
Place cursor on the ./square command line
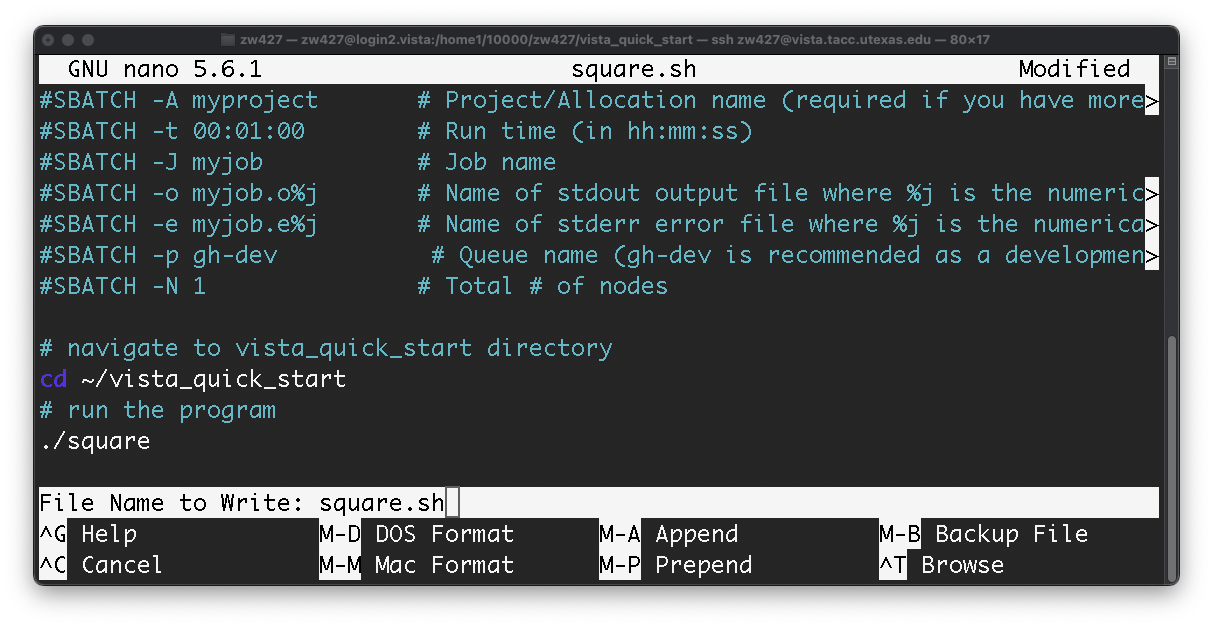(96, 440)
